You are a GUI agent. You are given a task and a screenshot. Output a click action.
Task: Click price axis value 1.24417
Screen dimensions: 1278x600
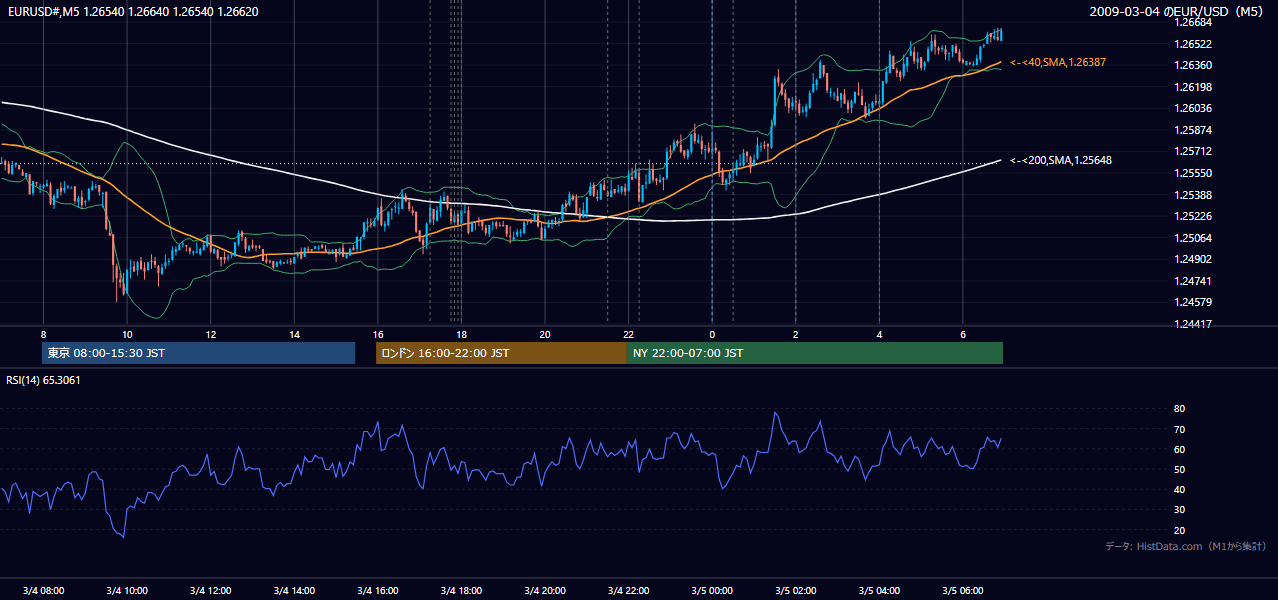[x=1193, y=324]
